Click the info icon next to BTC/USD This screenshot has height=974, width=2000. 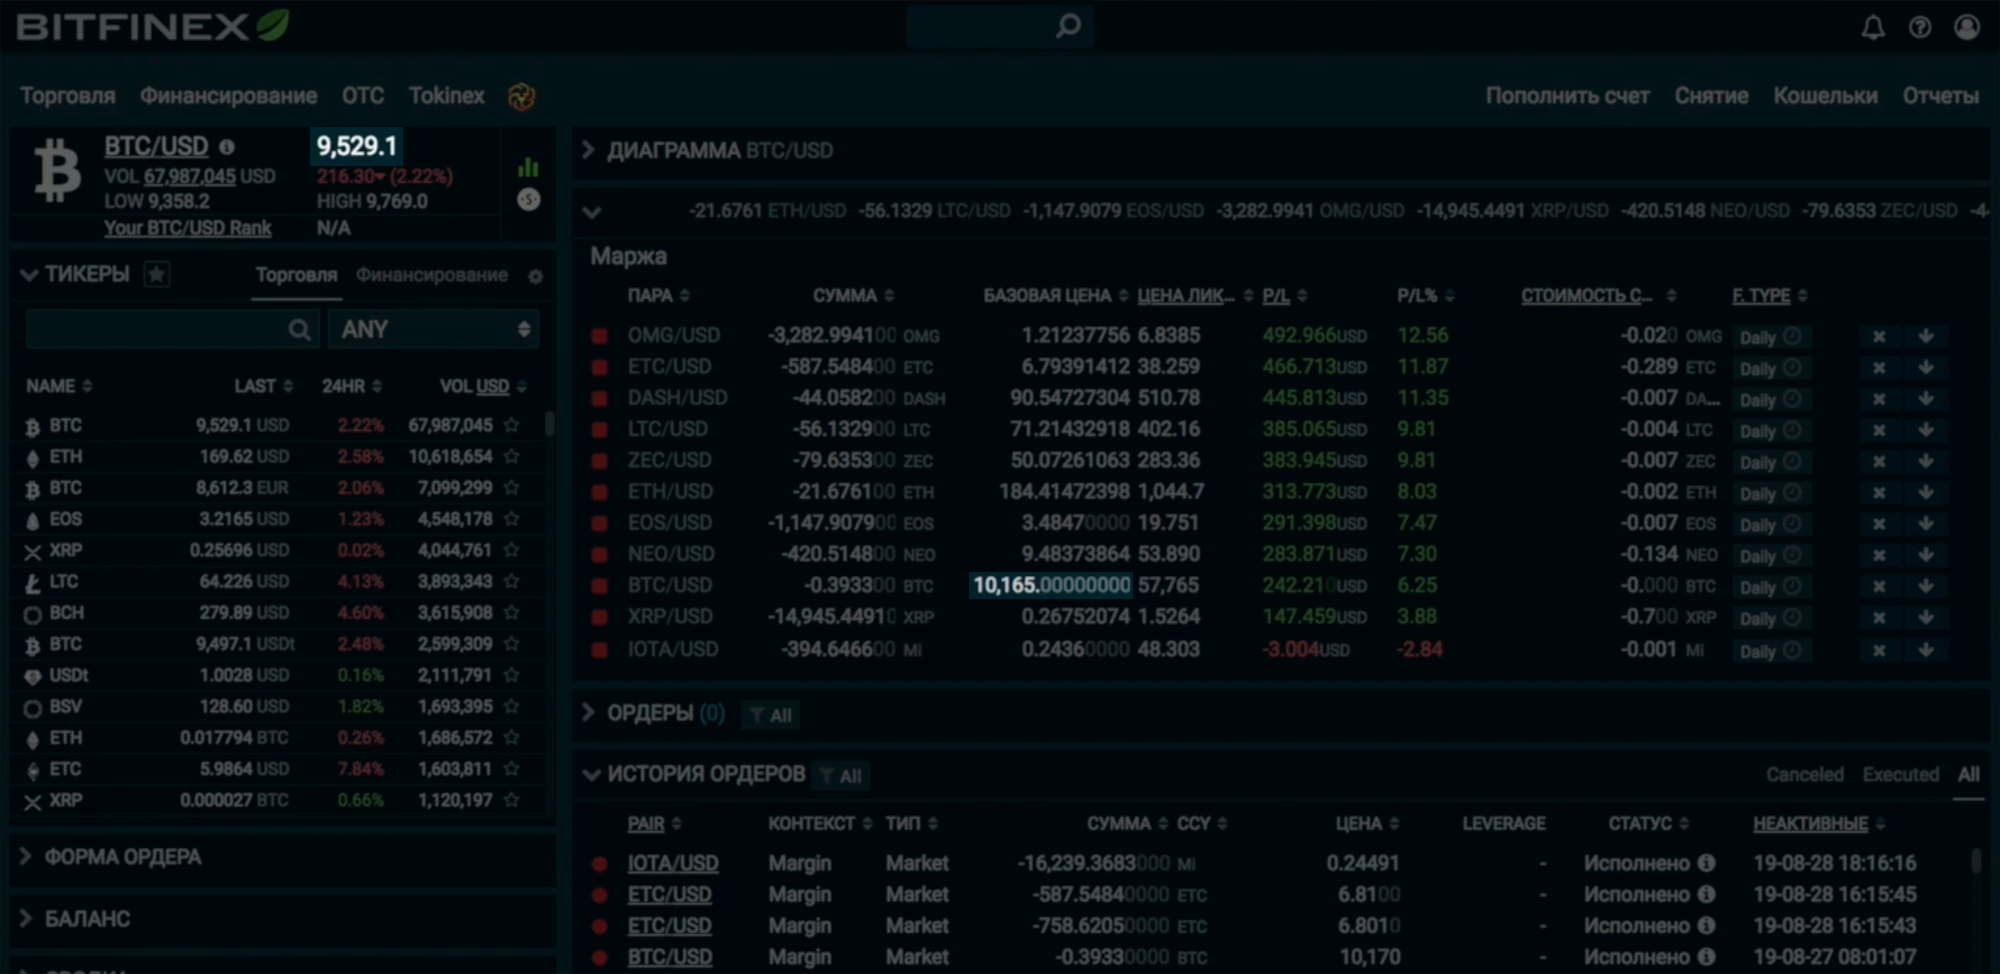[227, 147]
